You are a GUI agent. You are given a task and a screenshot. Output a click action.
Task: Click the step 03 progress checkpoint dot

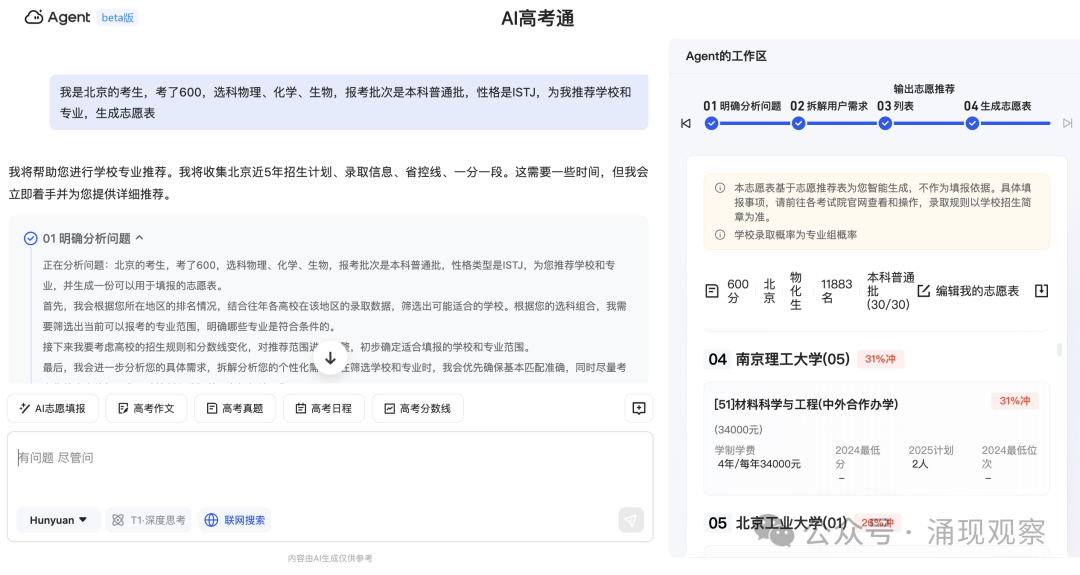(885, 123)
